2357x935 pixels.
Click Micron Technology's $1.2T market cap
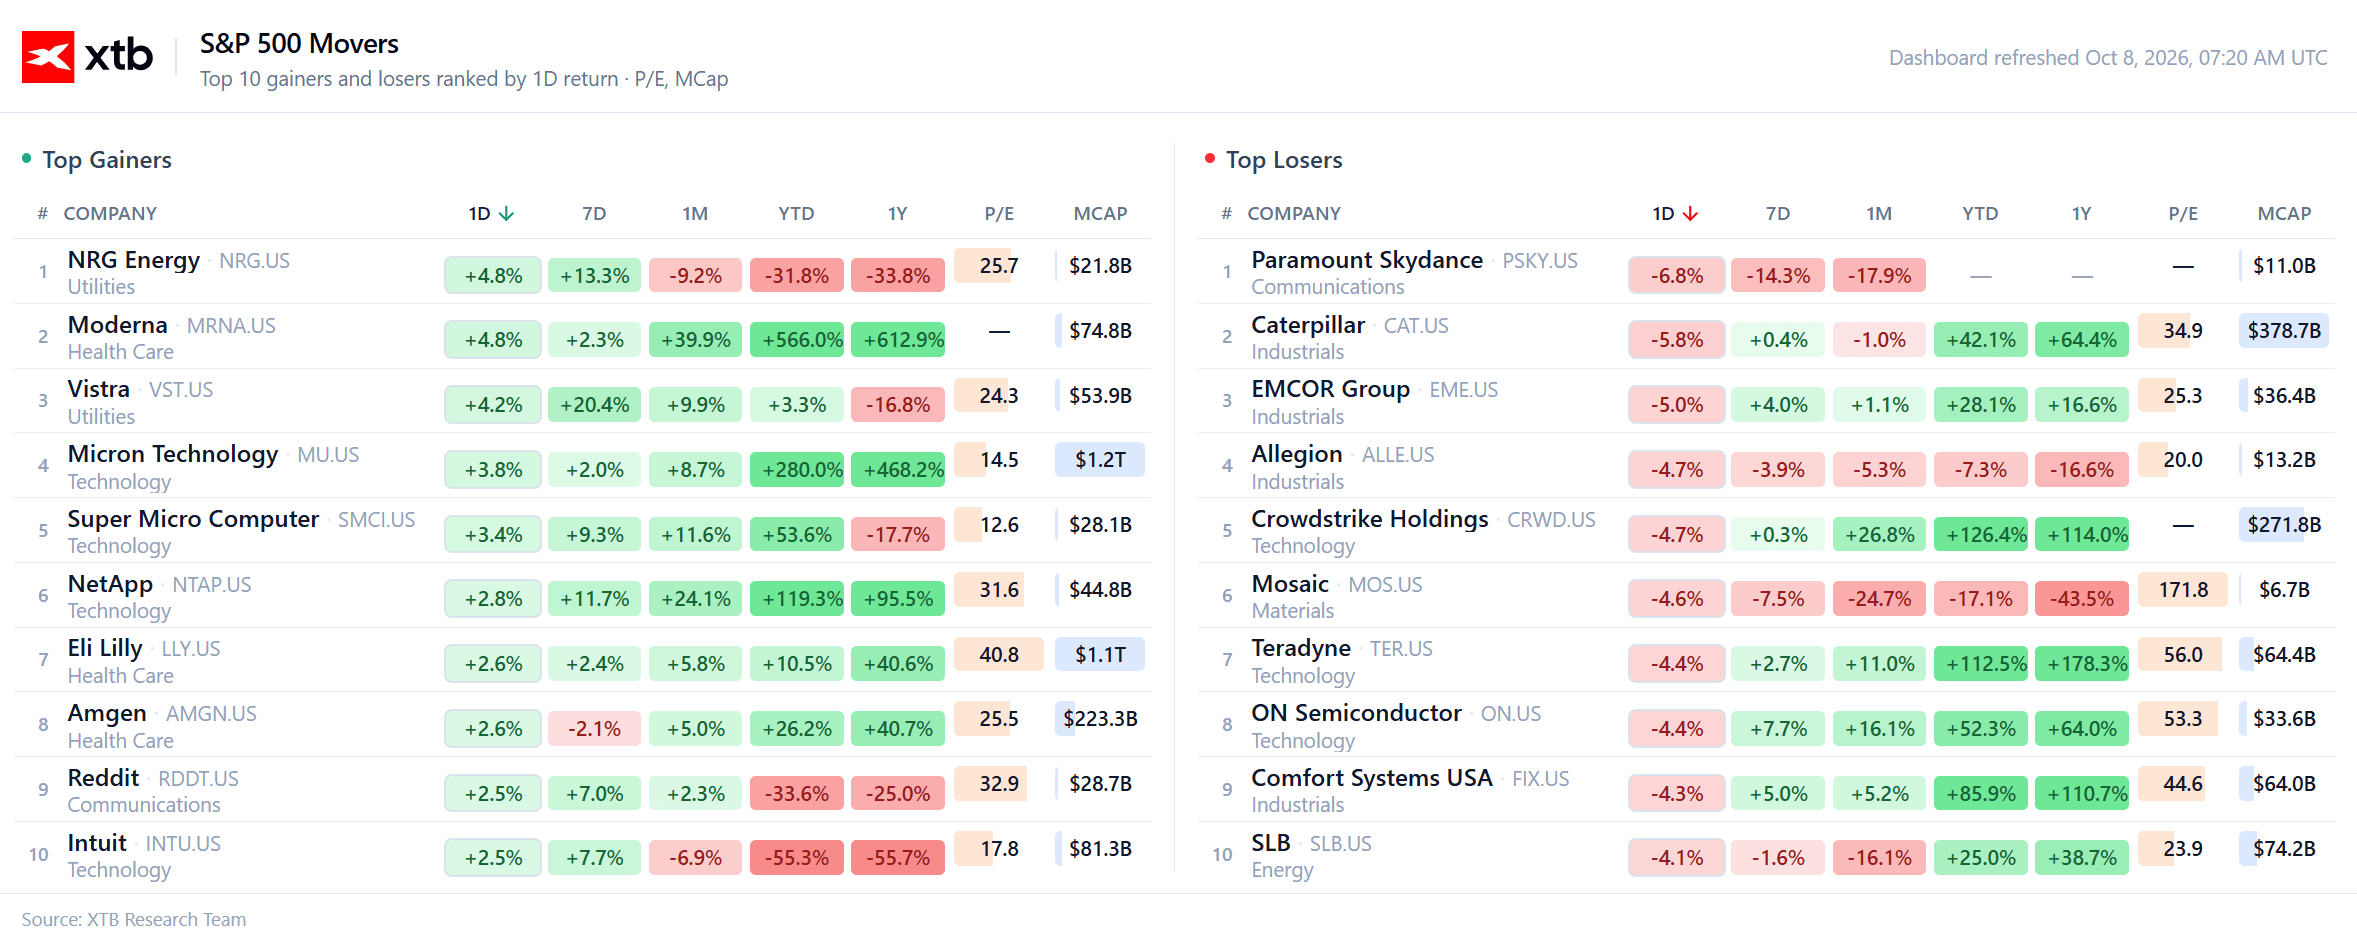click(x=1100, y=460)
